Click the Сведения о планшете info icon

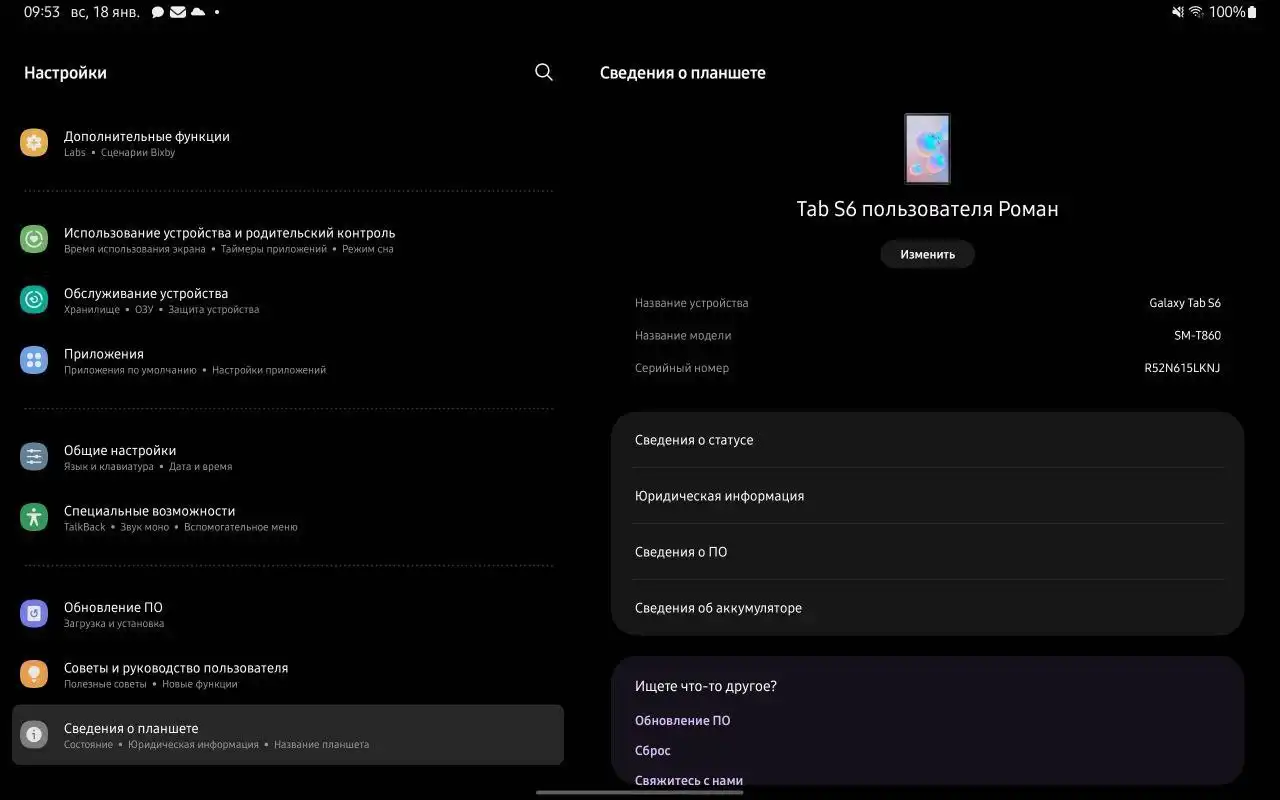(33, 734)
